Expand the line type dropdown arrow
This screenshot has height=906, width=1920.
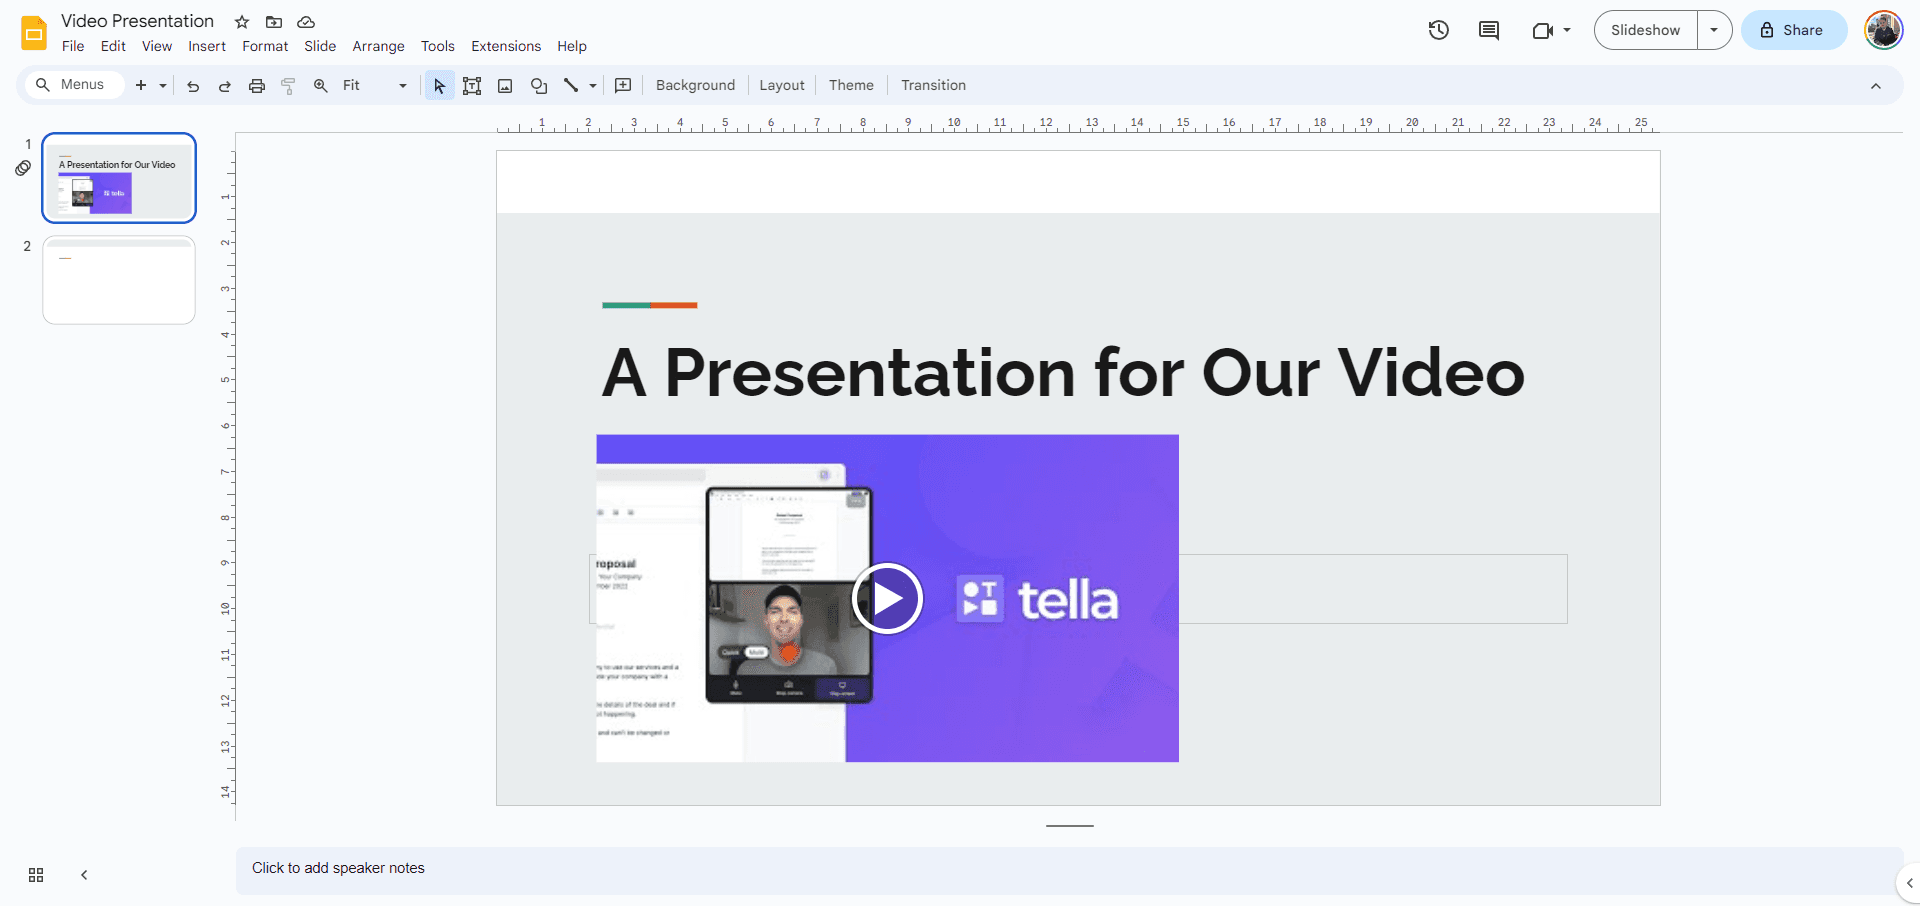(593, 86)
